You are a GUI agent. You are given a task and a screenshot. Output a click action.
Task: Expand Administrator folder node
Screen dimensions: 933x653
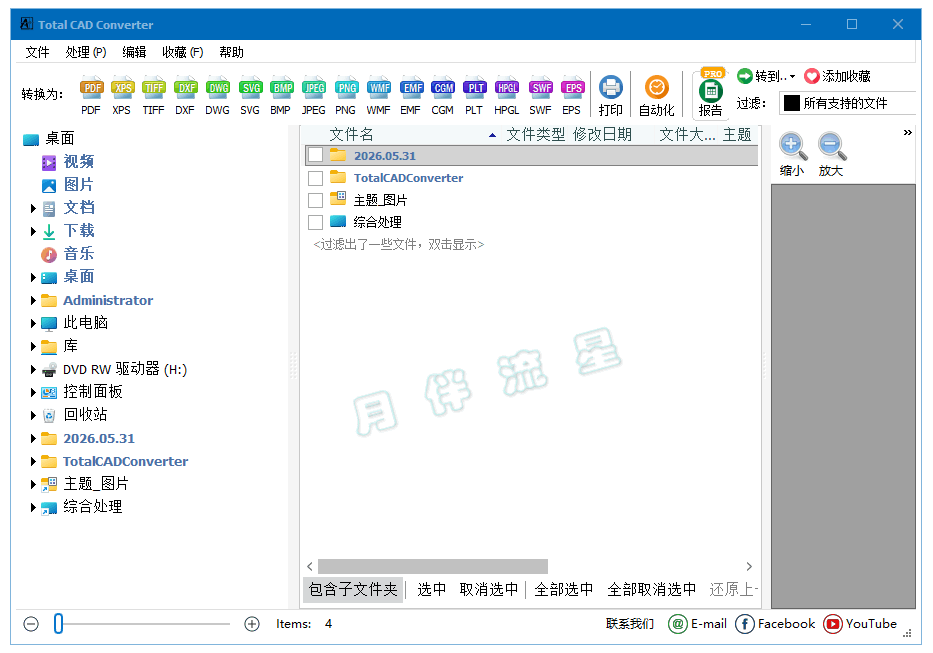click(33, 301)
